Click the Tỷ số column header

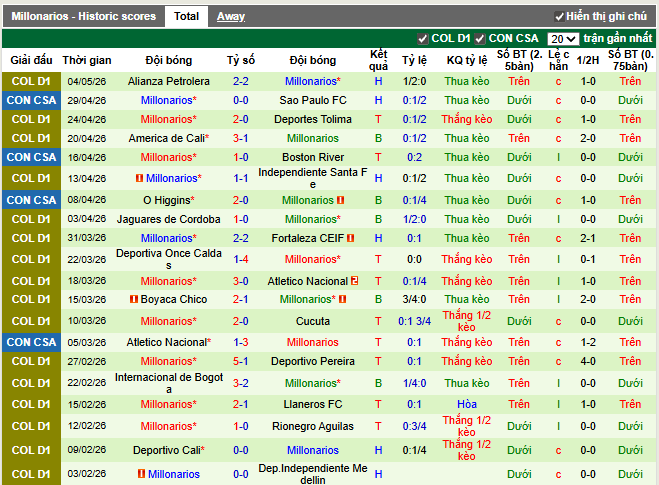point(241,60)
